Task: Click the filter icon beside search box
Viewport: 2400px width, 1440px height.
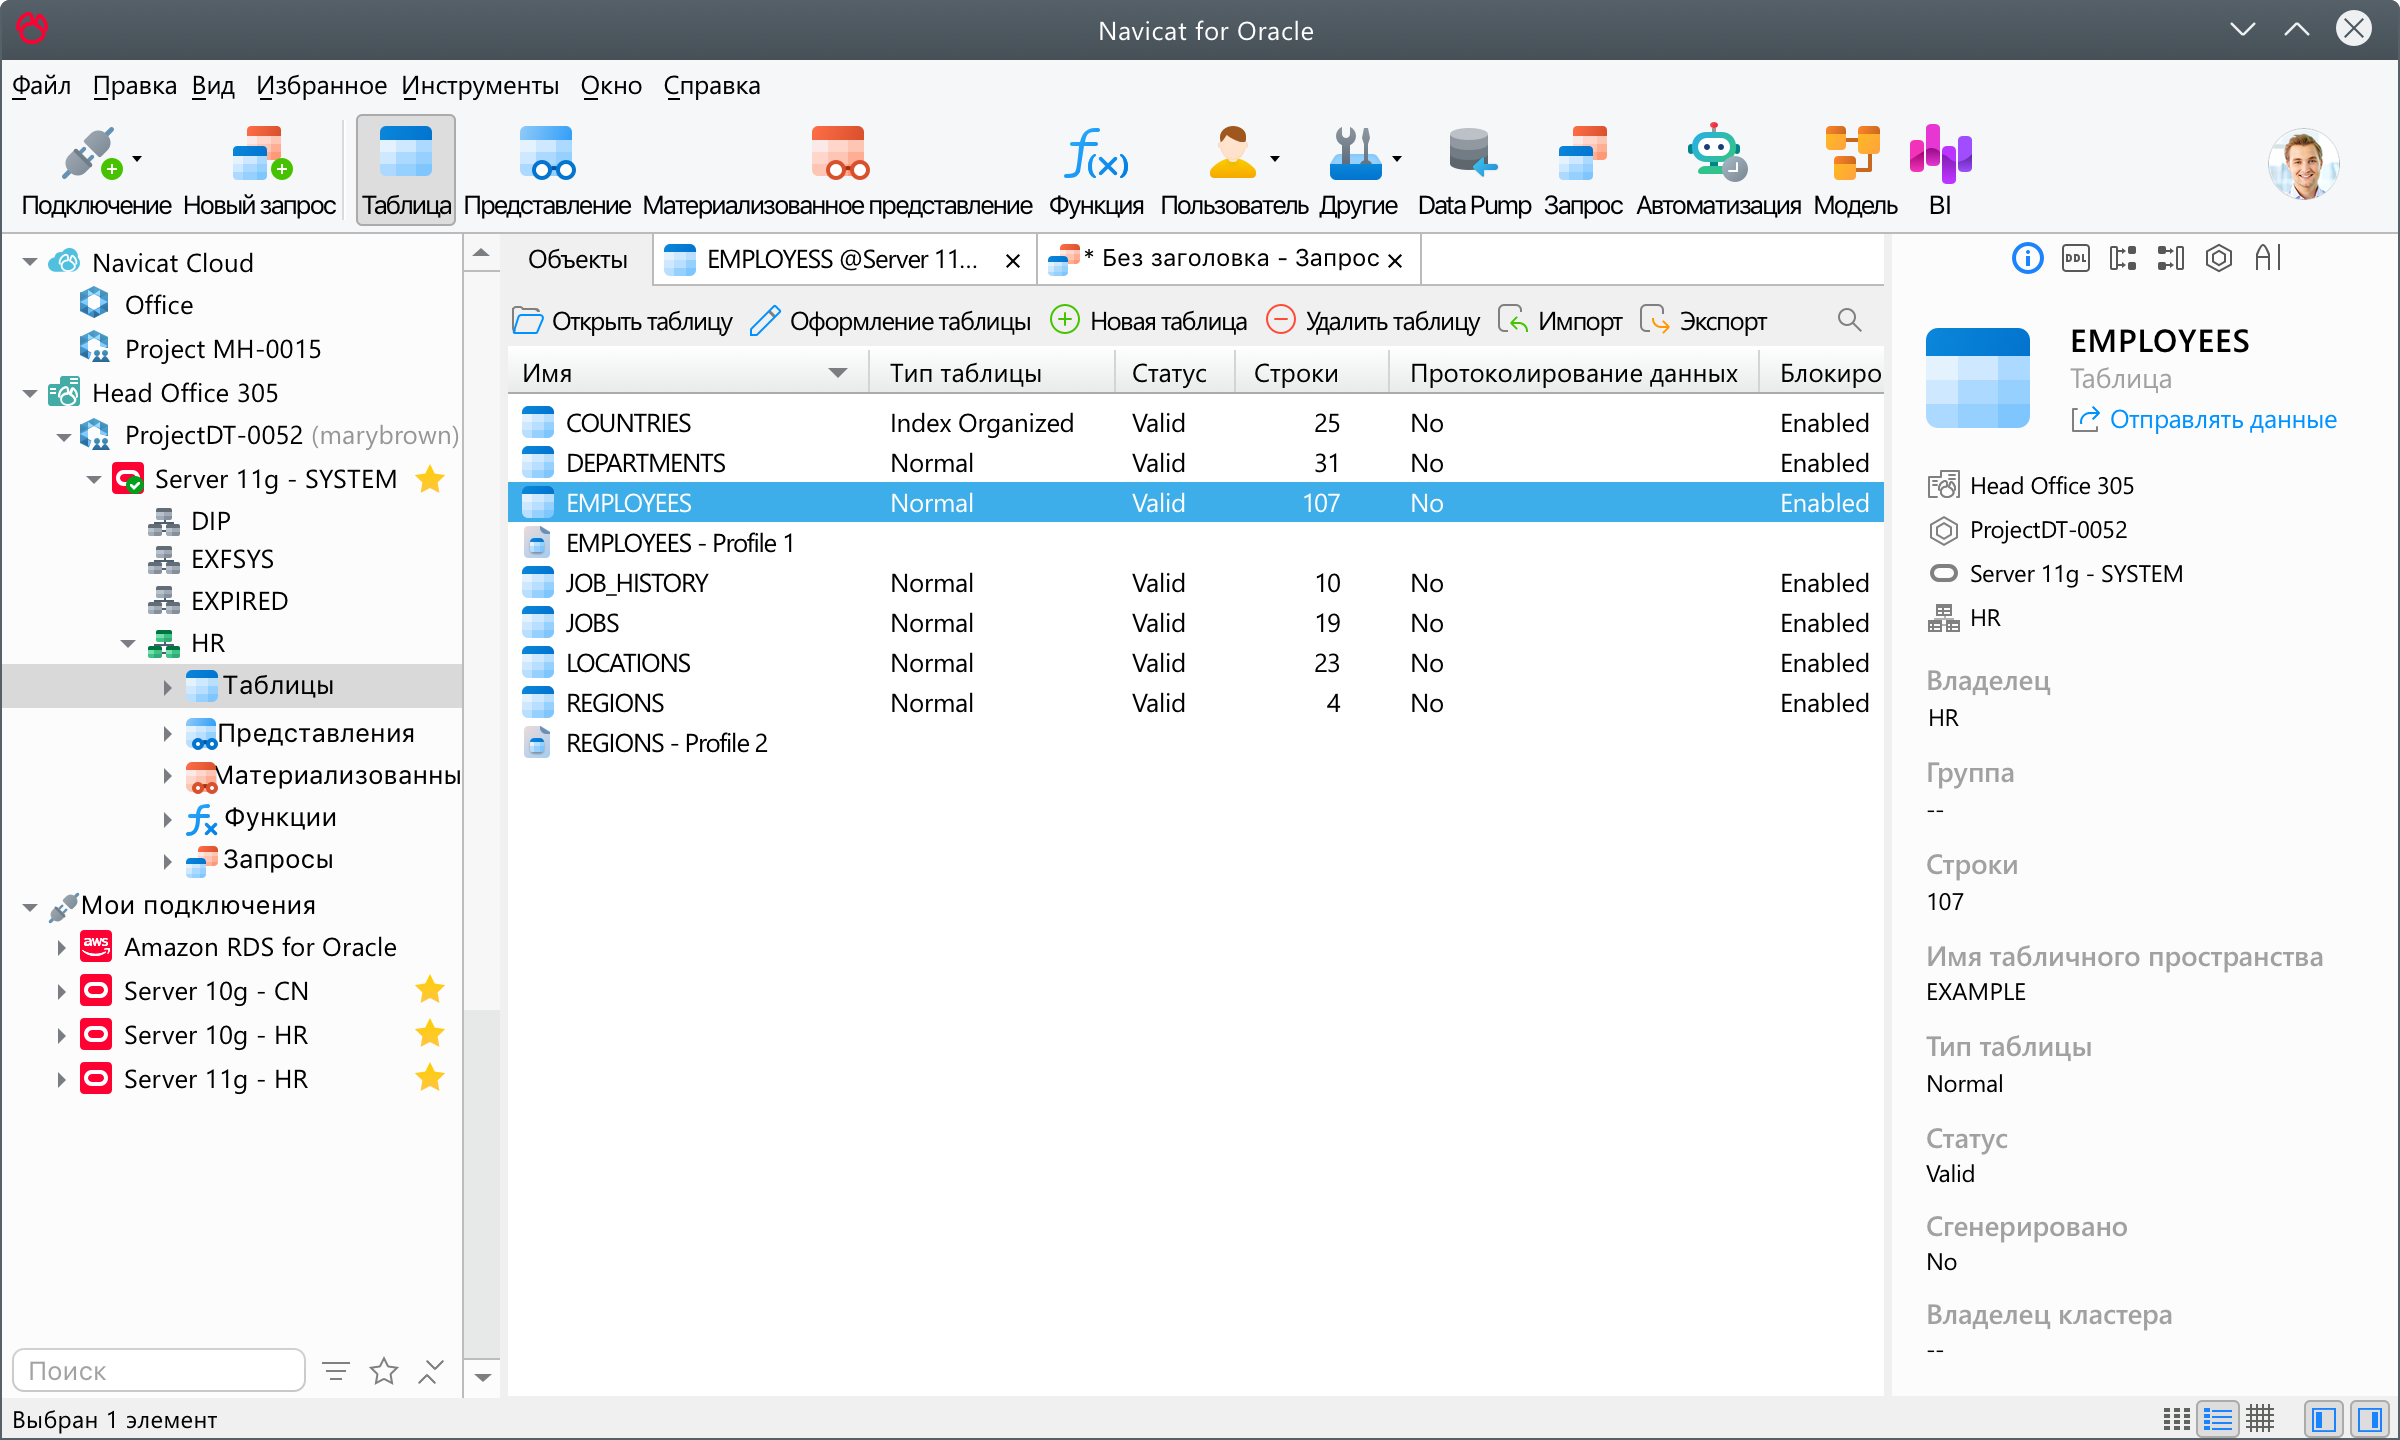Action: coord(336,1371)
